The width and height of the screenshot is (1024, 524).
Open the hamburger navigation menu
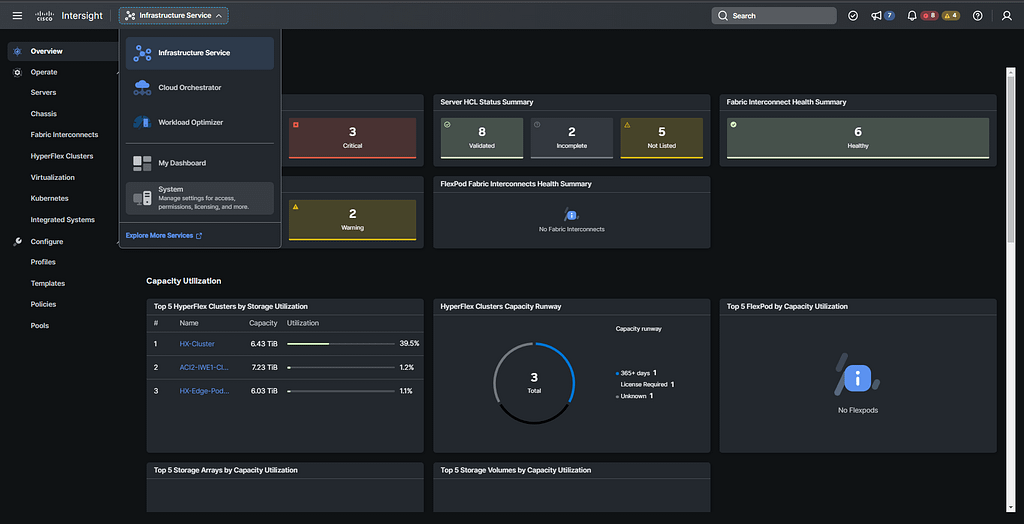point(17,16)
